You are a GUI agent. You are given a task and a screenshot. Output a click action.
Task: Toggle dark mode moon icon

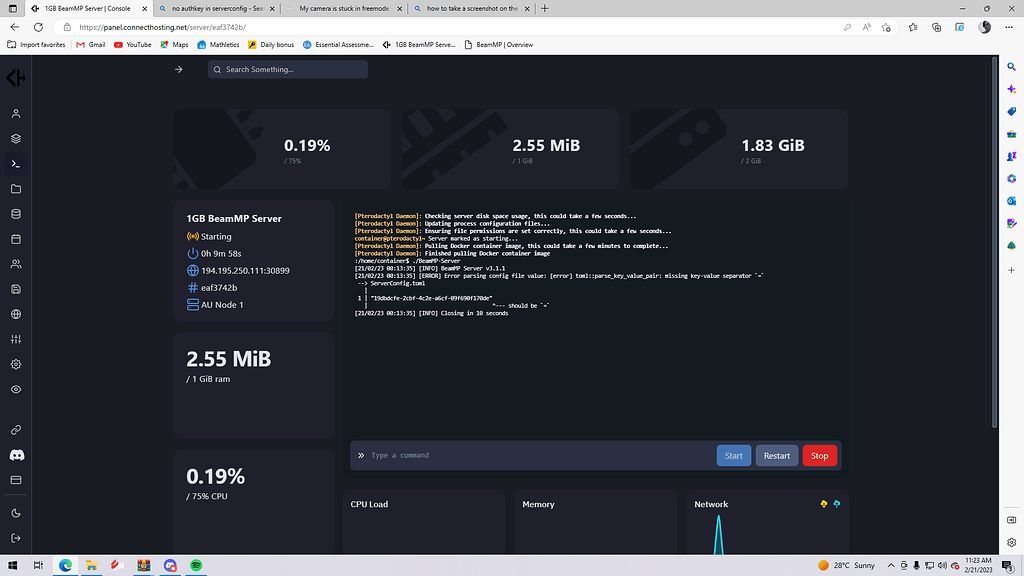pyautogui.click(x=16, y=513)
